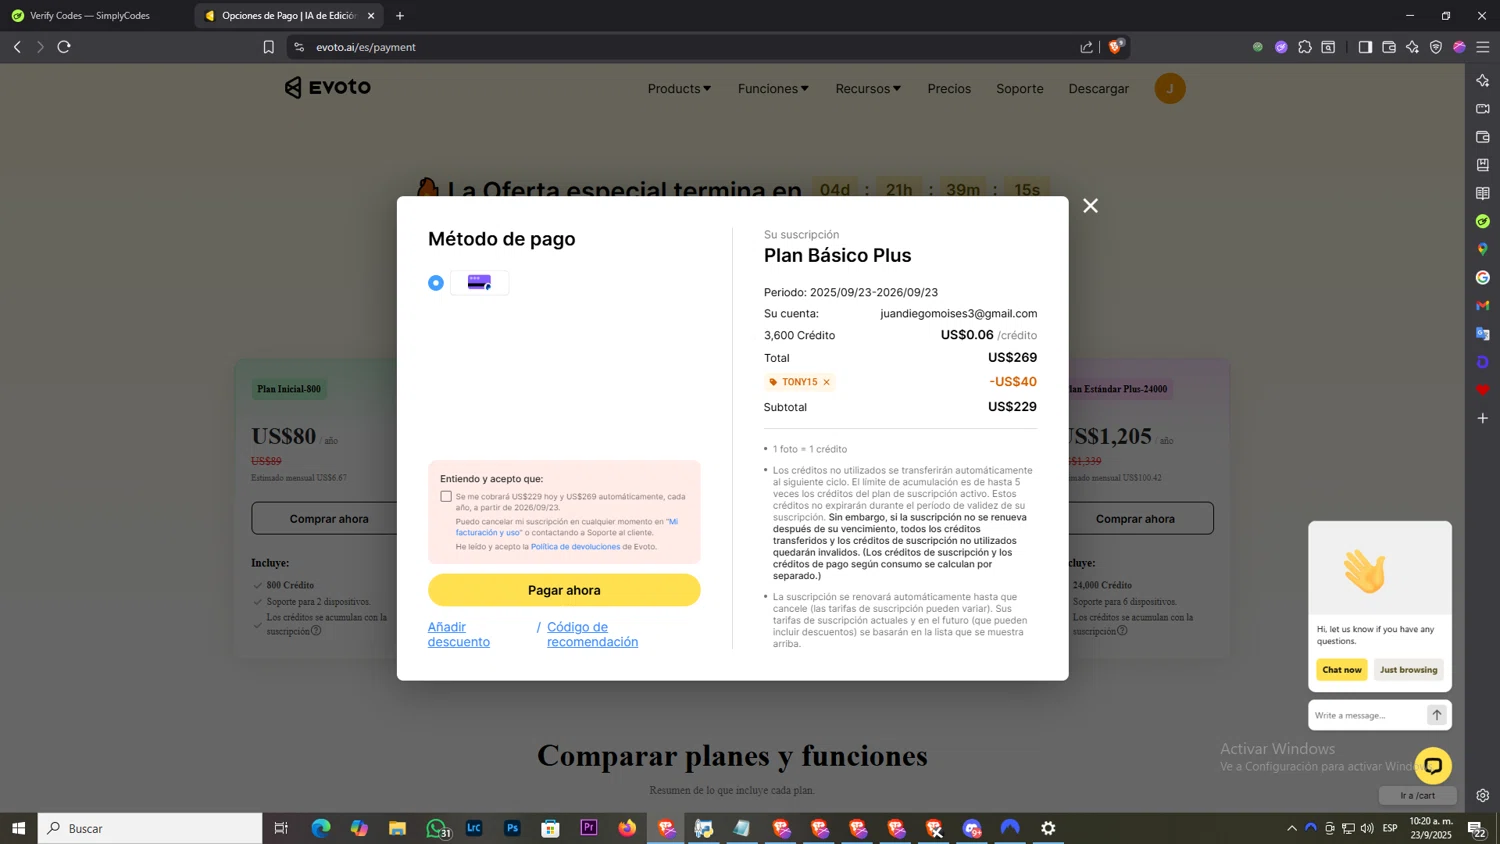The image size is (1500, 844).
Task: Close the payment method dialog
Action: pos(1090,206)
